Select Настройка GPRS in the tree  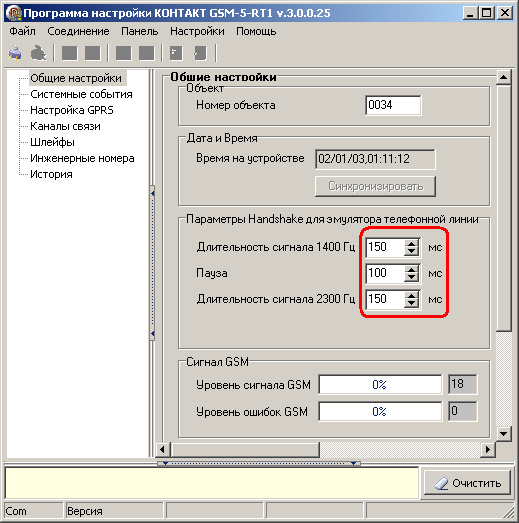pyautogui.click(x=72, y=110)
